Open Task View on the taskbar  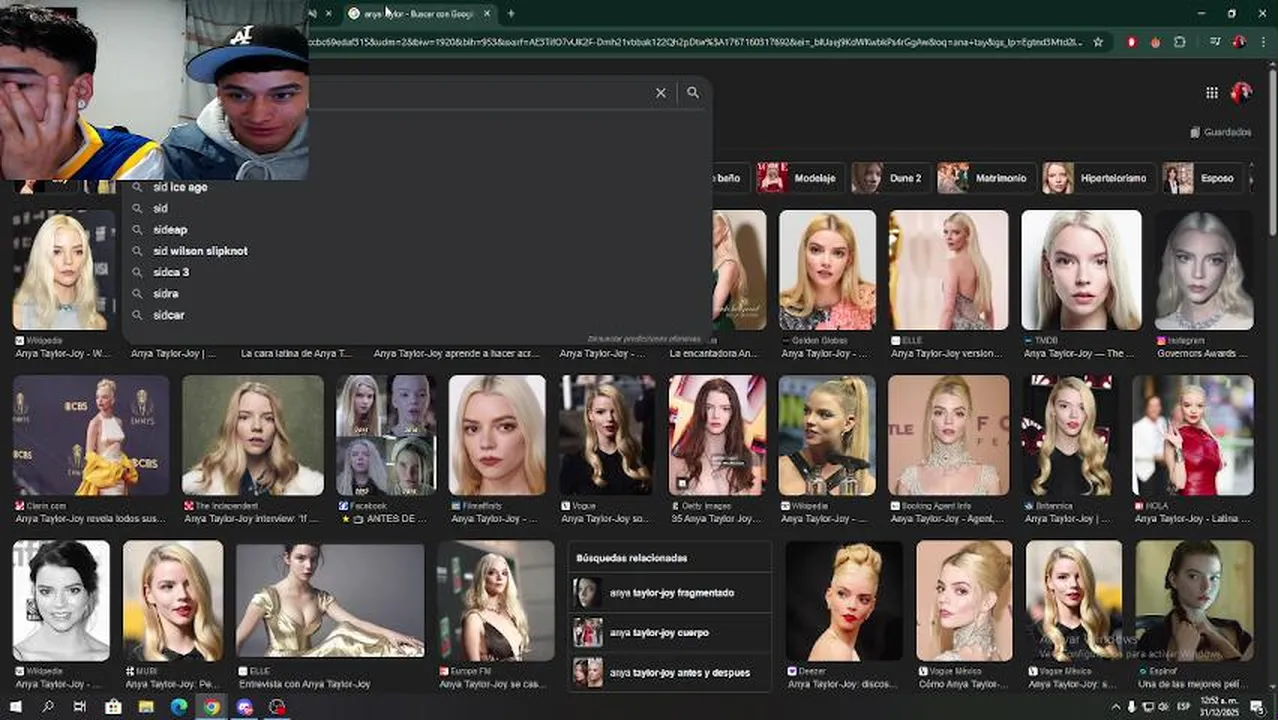click(x=80, y=707)
